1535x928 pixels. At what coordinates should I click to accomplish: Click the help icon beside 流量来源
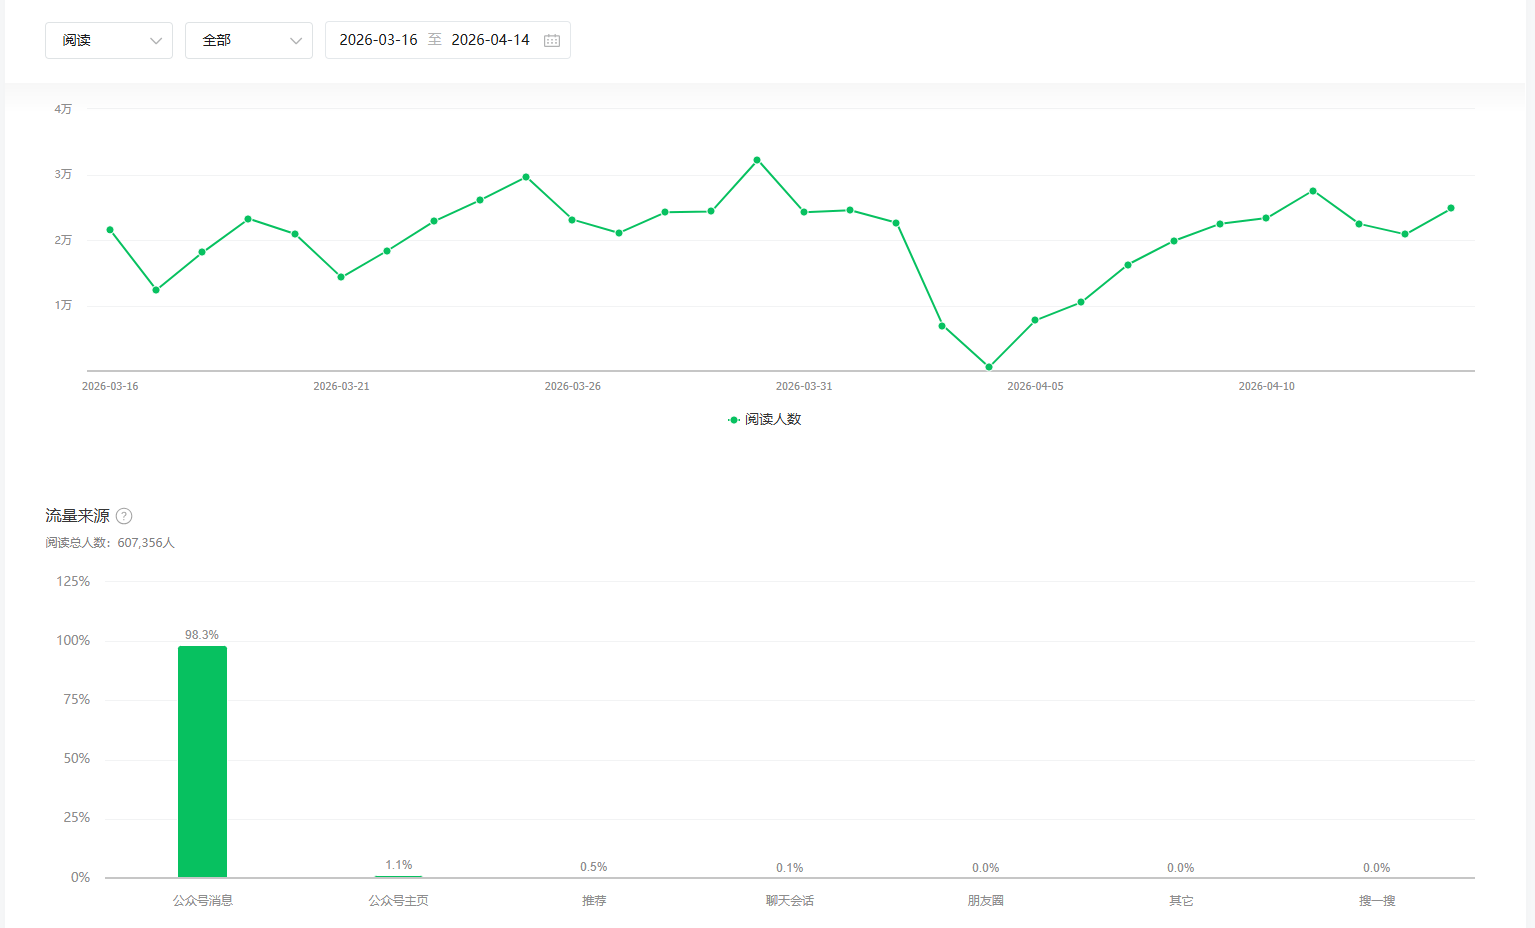124,516
